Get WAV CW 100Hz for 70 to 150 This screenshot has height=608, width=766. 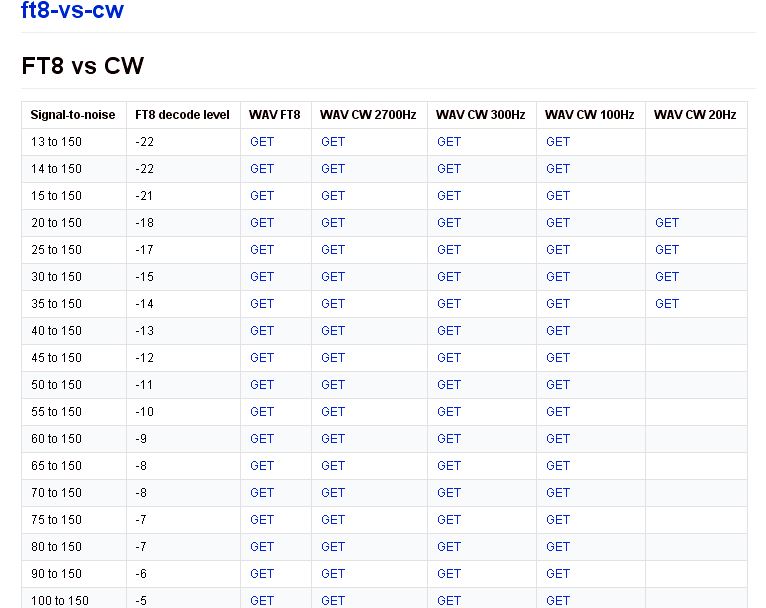pos(557,493)
